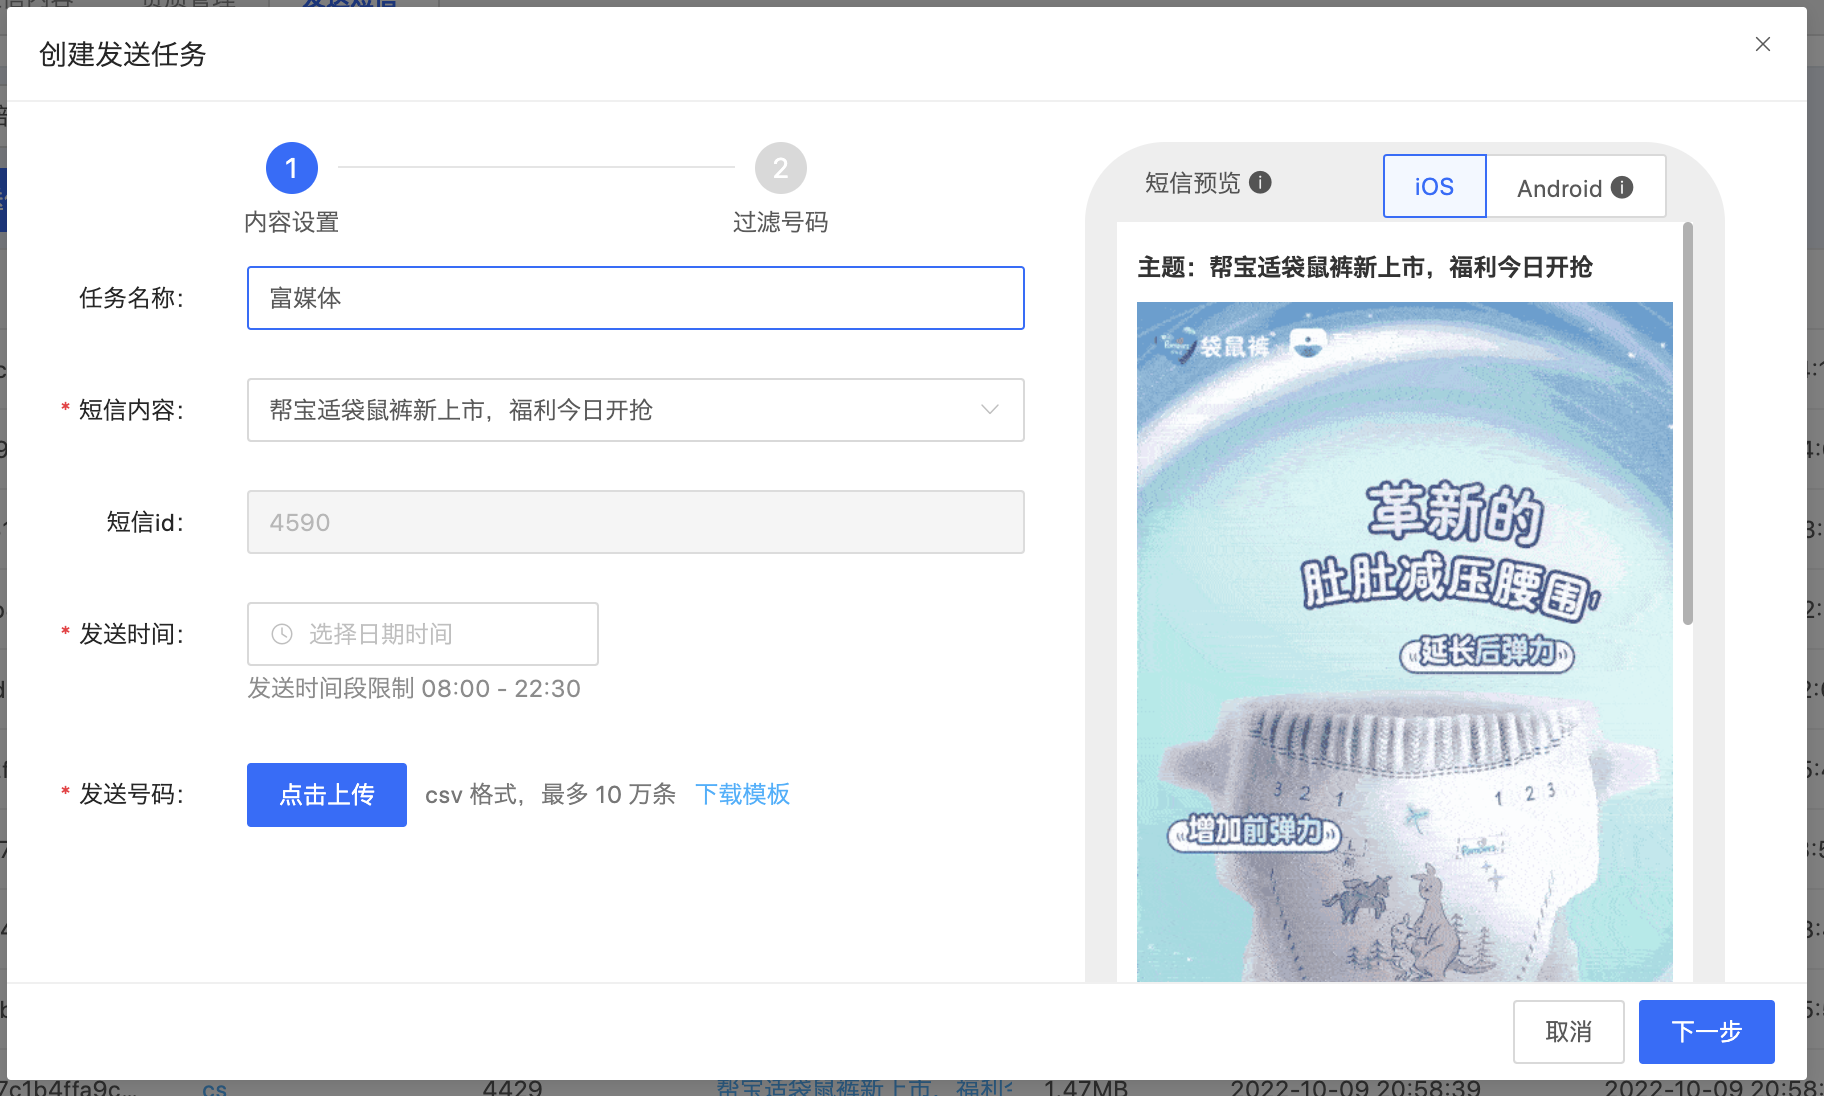Viewport: 1824px width, 1096px height.
Task: Click the 发送时间段限制 08:00 - 22:30 hint
Action: pos(414,689)
